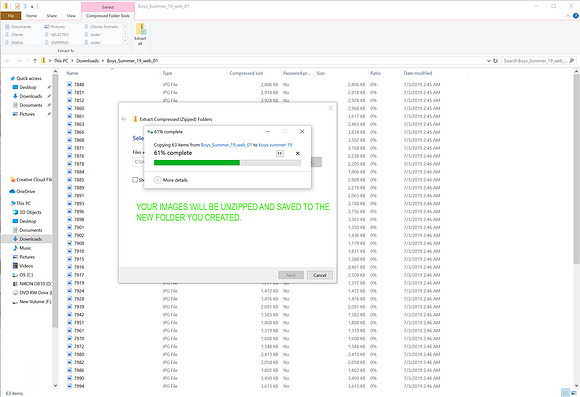
Task: Pause the file copy operation
Action: tap(280, 153)
